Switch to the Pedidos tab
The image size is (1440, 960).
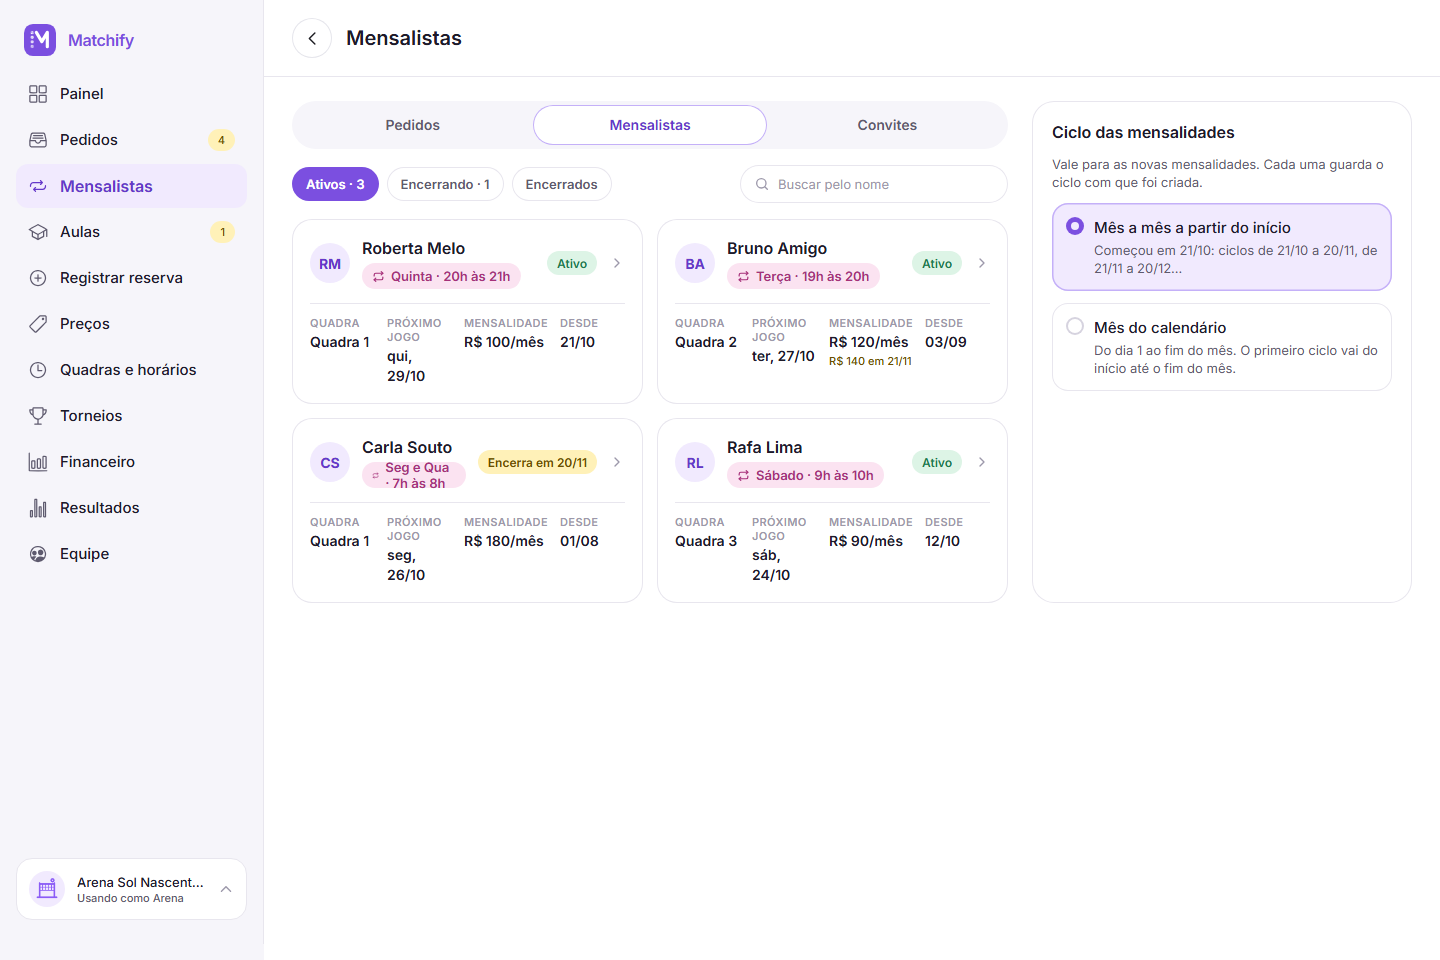pyautogui.click(x=413, y=125)
